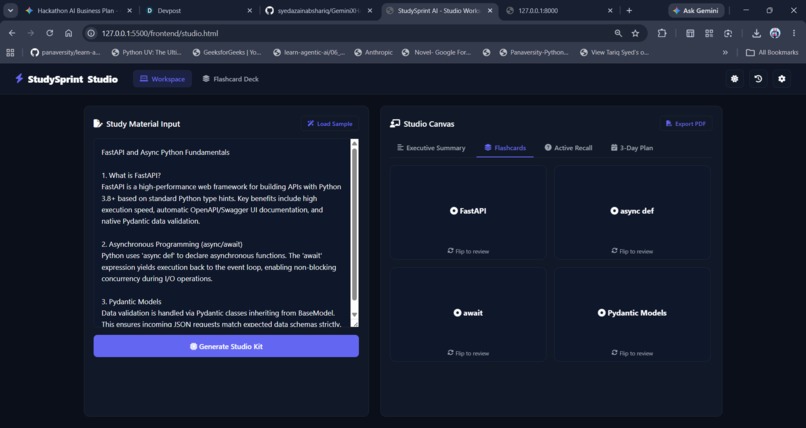
Task: Open the All Bookmarks folder
Action: point(772,52)
